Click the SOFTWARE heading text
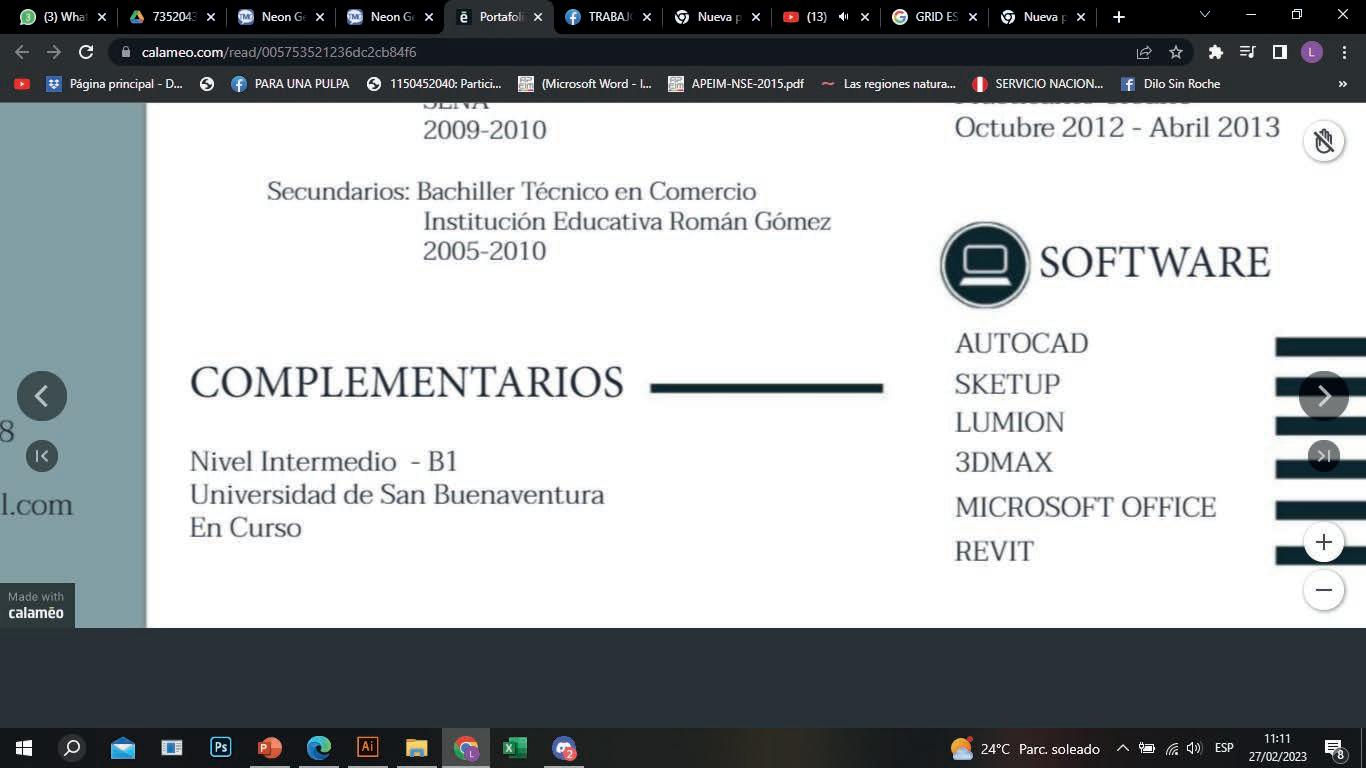 pos(1154,263)
